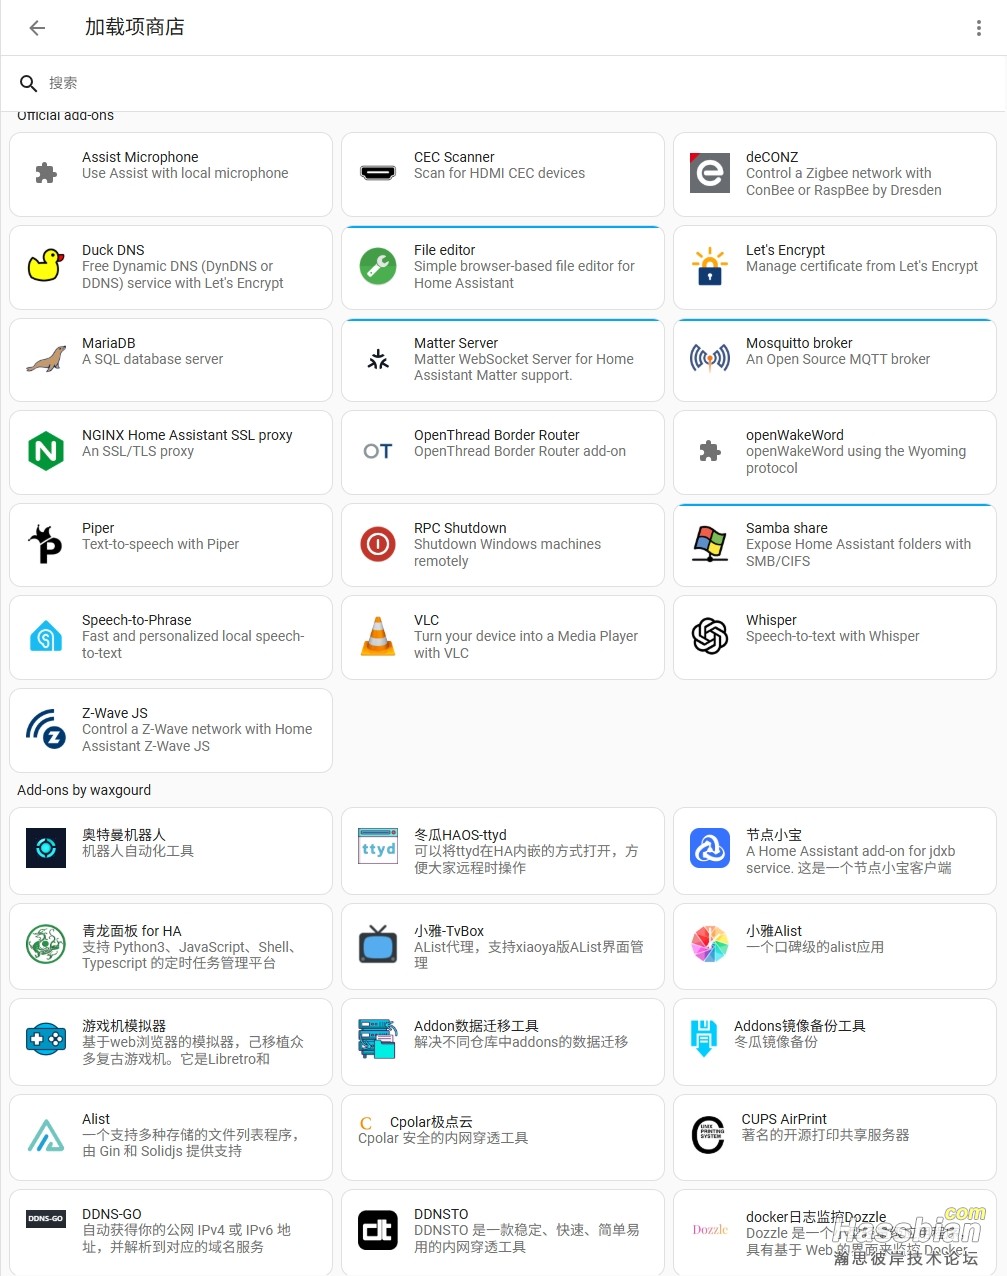Click the Cpolar极点云 C icon

click(x=366, y=1123)
